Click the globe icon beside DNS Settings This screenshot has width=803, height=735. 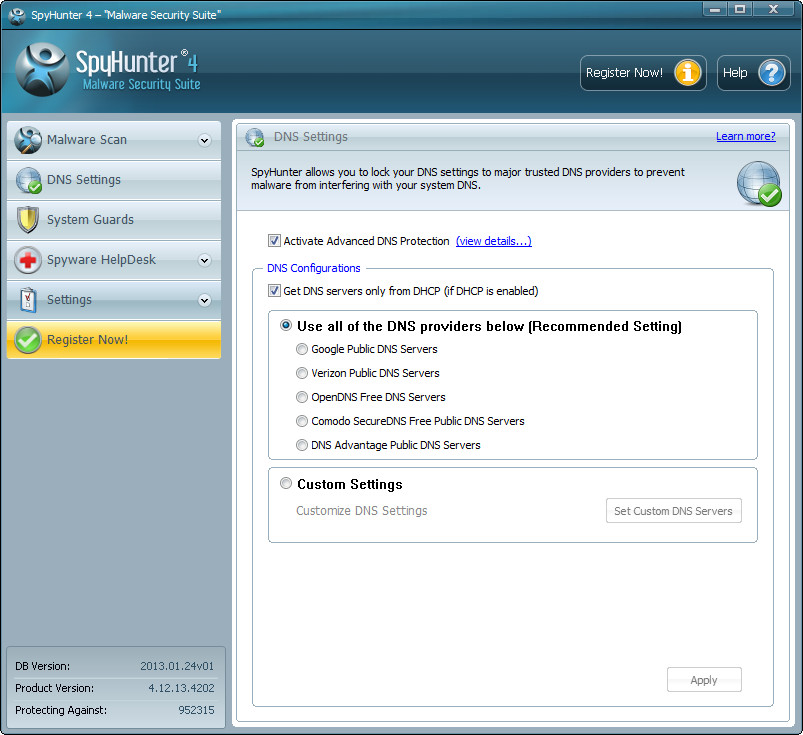(x=28, y=180)
